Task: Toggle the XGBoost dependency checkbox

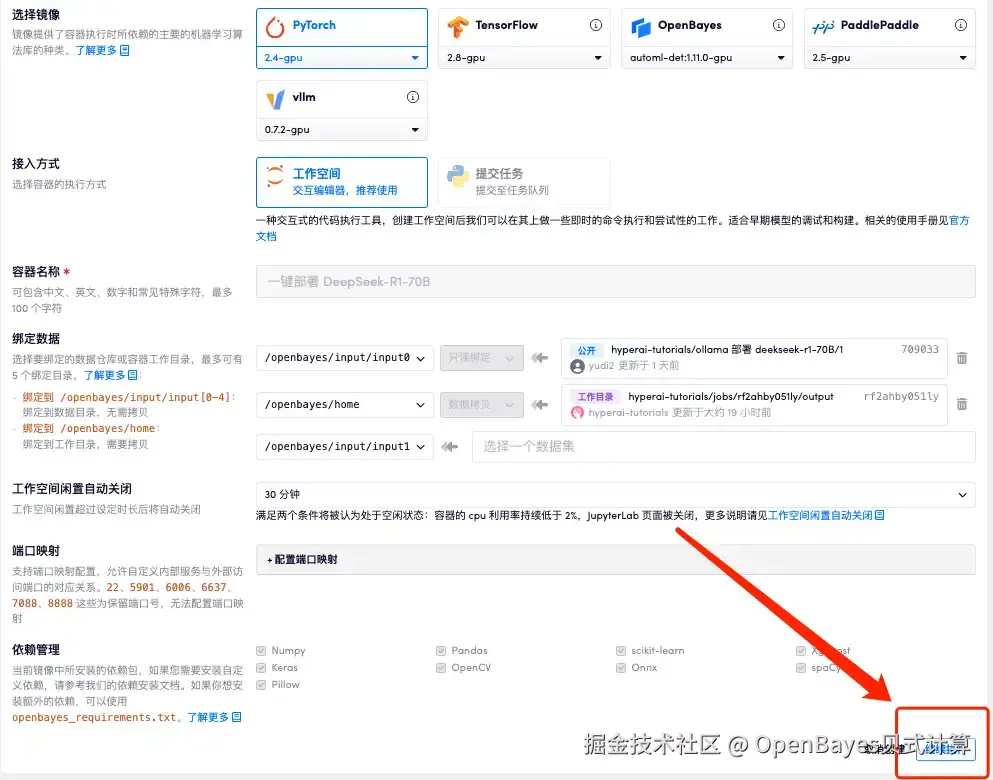Action: (800, 651)
